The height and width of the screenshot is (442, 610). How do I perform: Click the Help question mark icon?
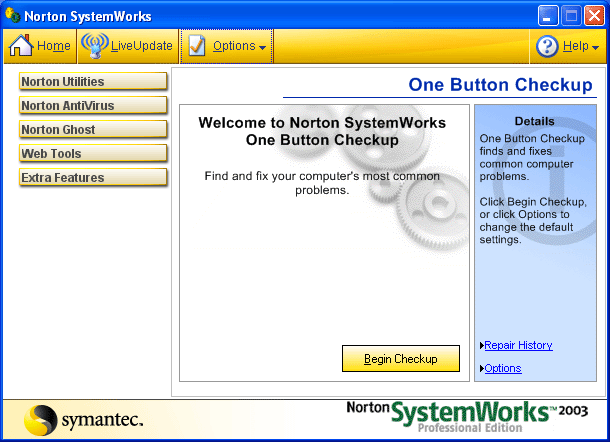coord(547,46)
